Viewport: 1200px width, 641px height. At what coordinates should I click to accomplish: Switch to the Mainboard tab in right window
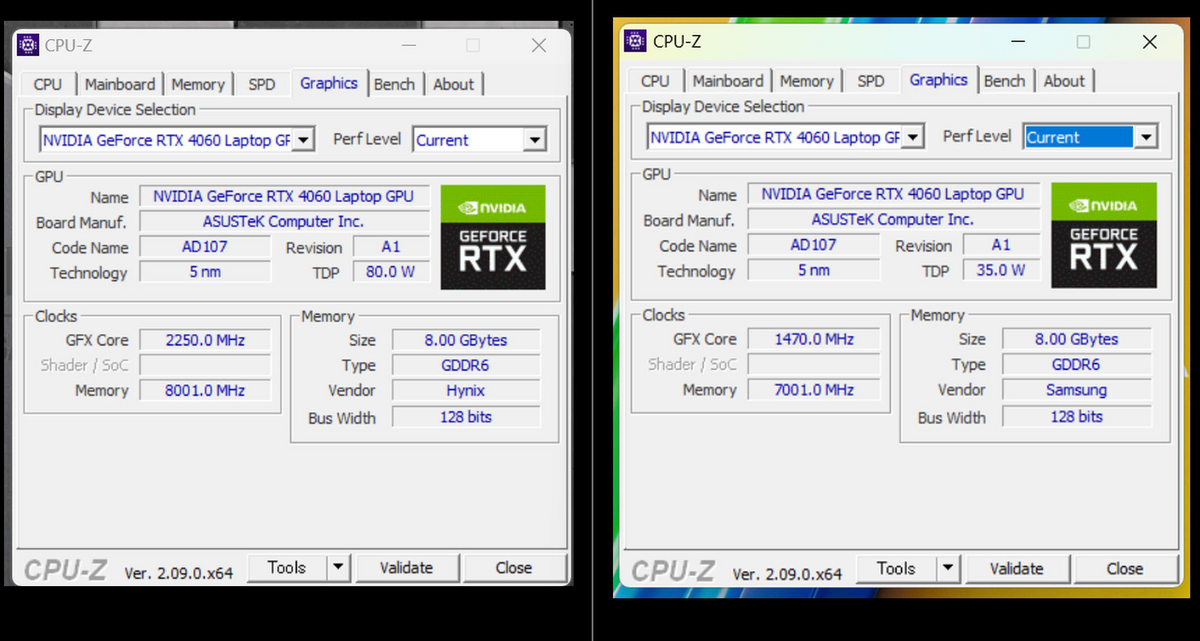click(728, 80)
